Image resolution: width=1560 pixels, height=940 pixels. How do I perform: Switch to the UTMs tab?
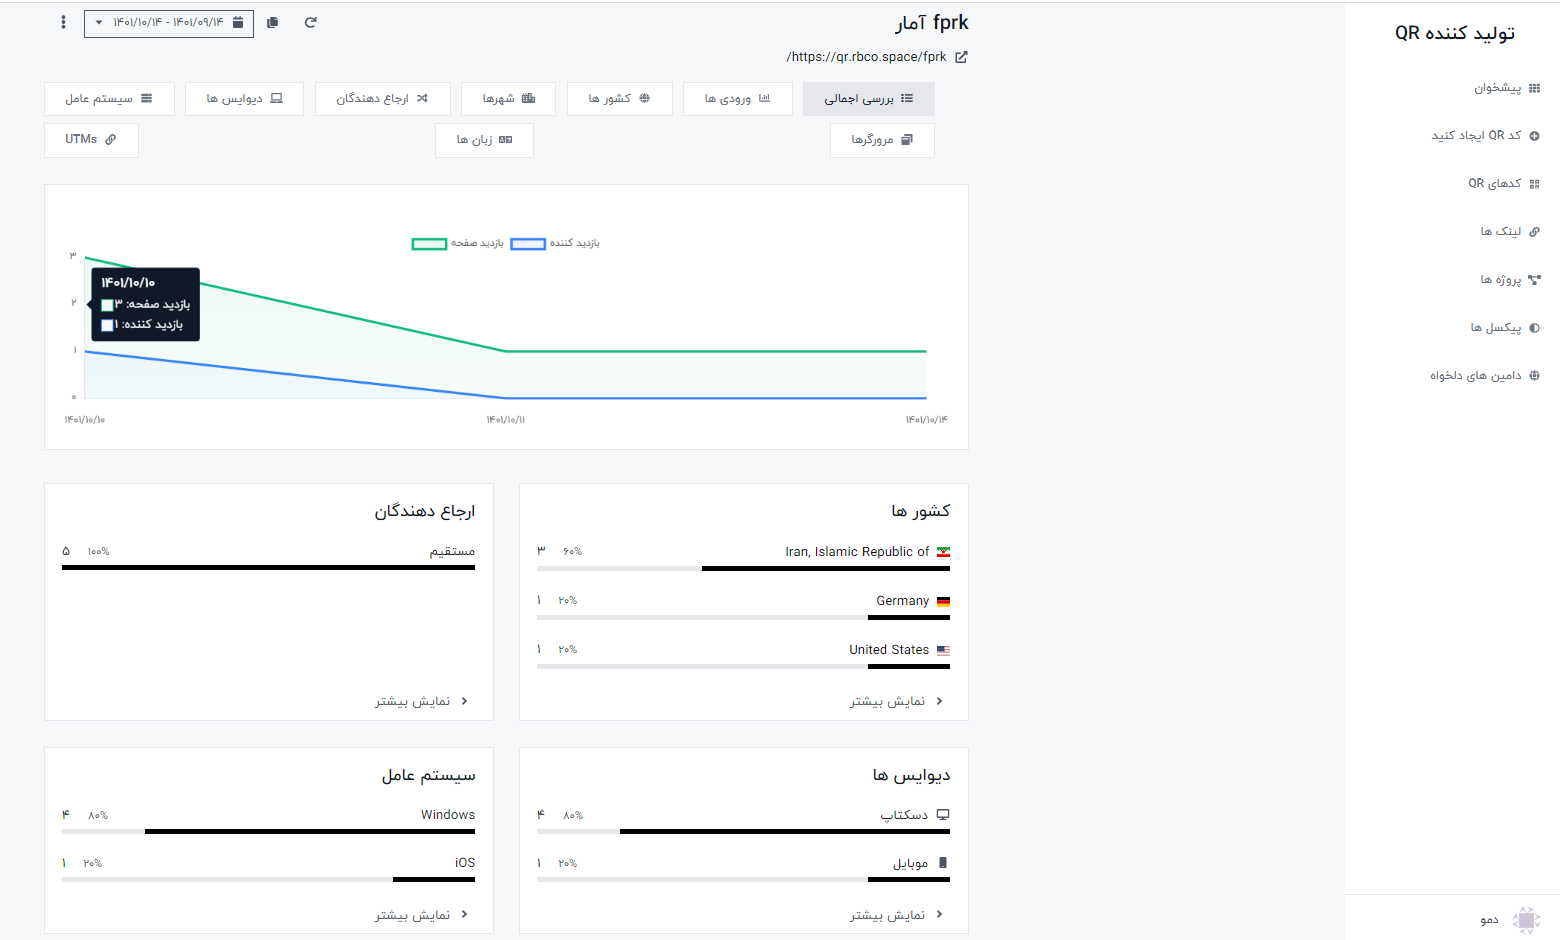[91, 140]
